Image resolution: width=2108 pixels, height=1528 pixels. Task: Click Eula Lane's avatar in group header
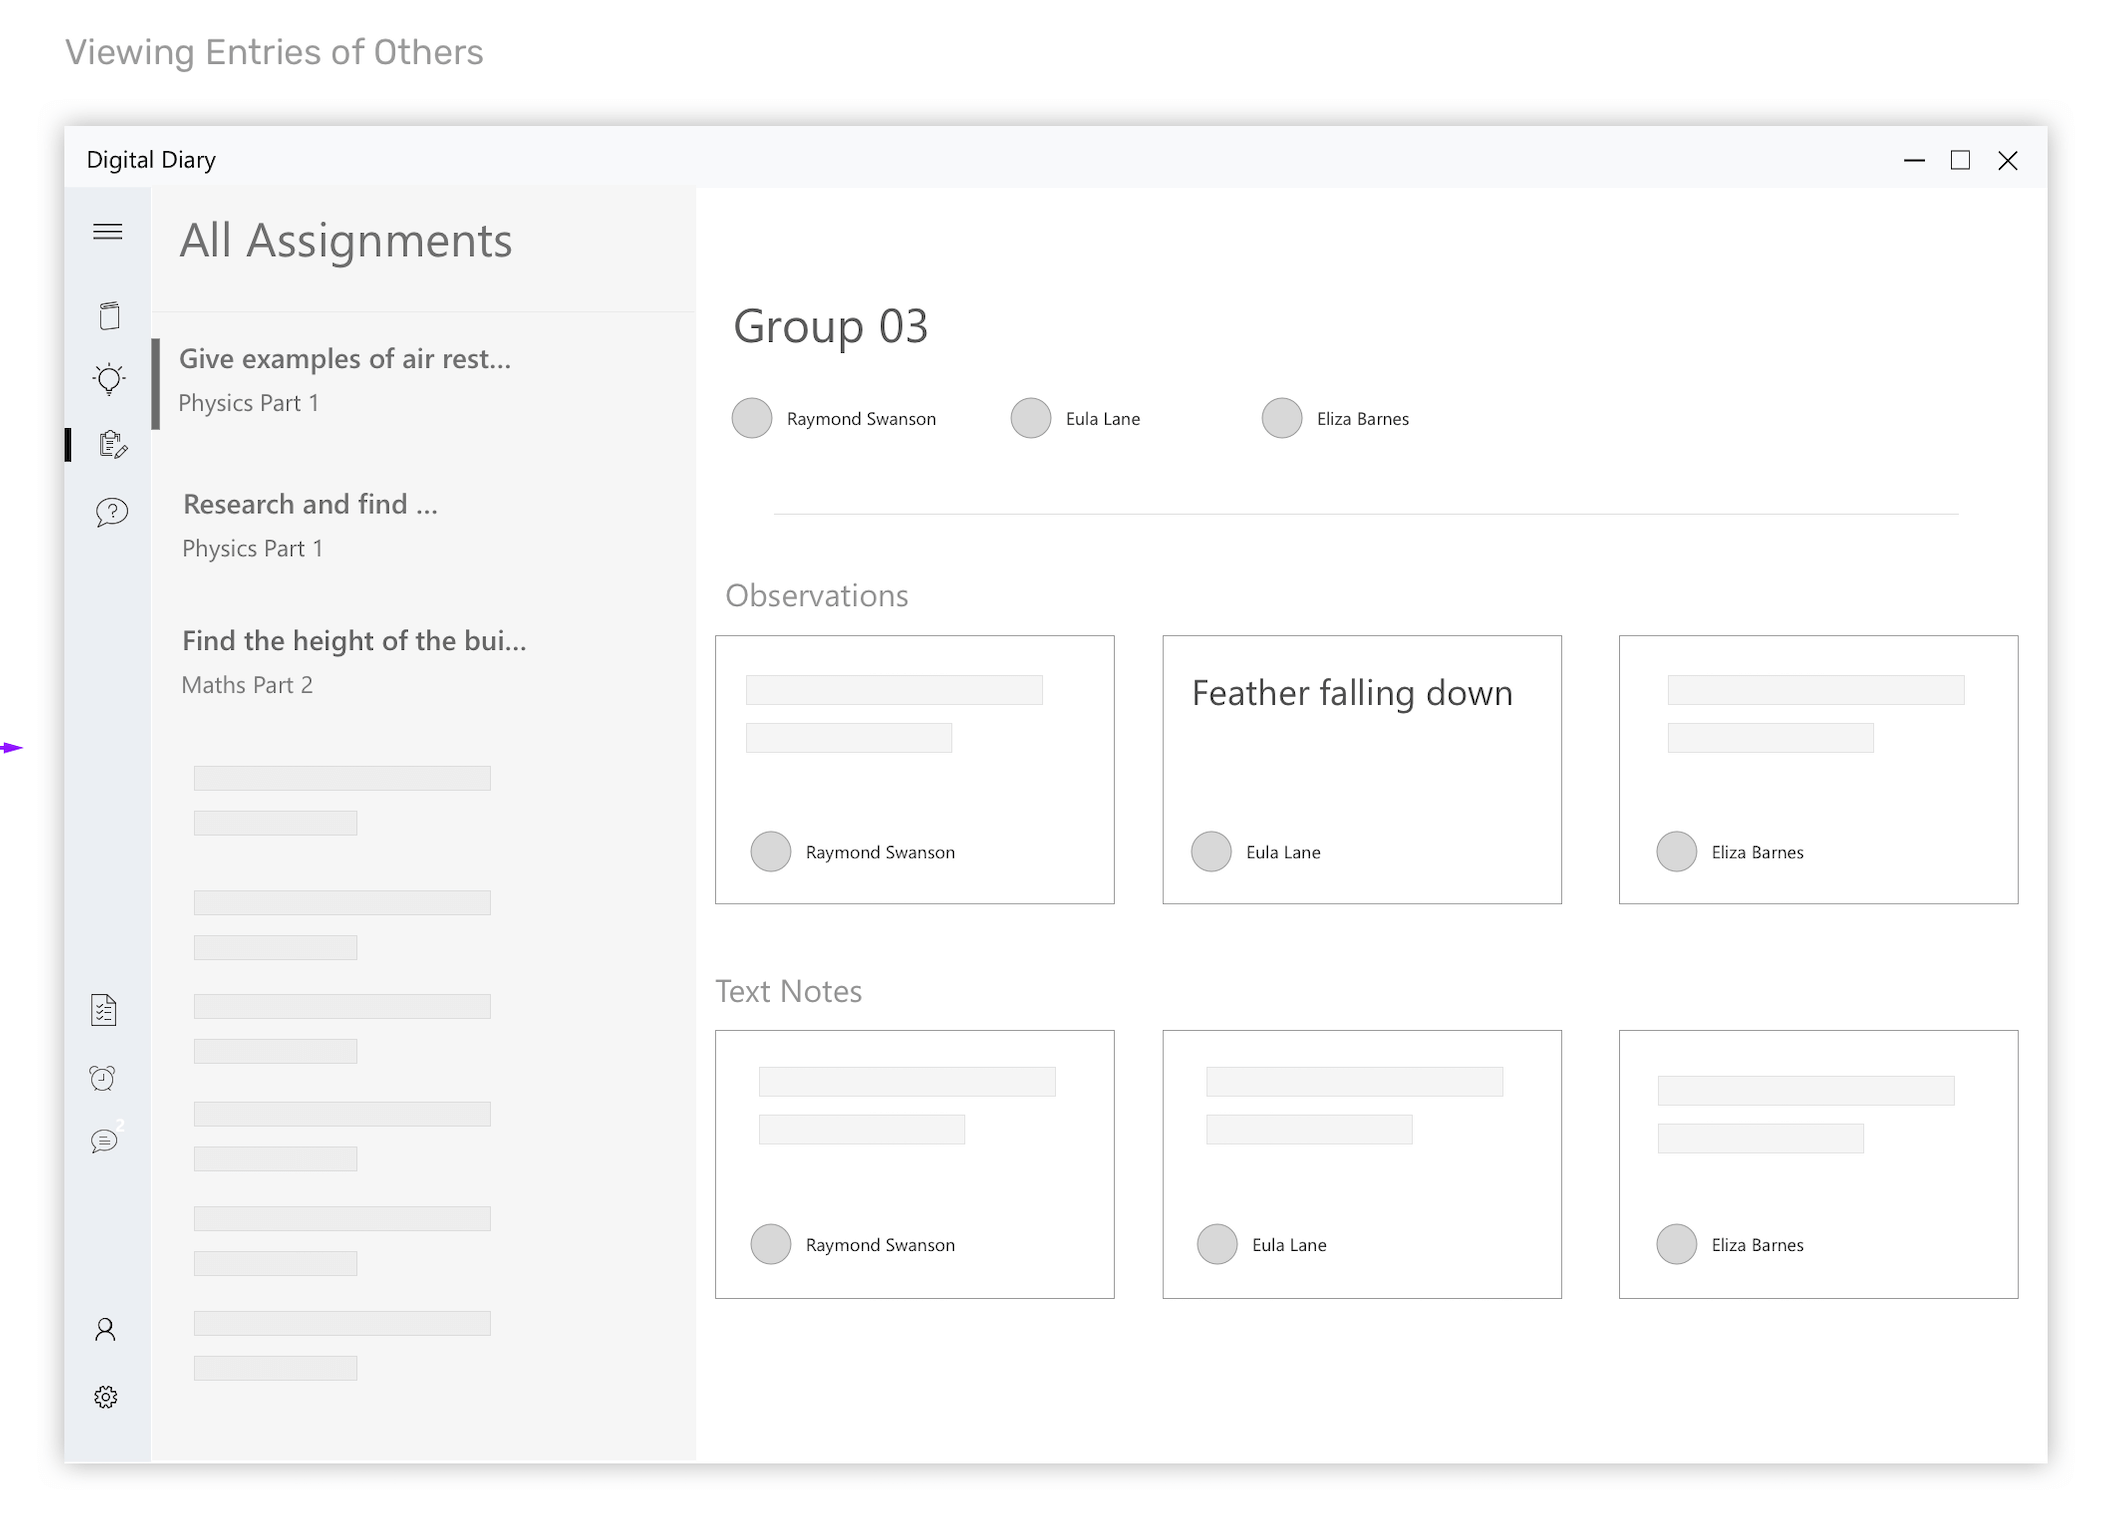click(1030, 418)
